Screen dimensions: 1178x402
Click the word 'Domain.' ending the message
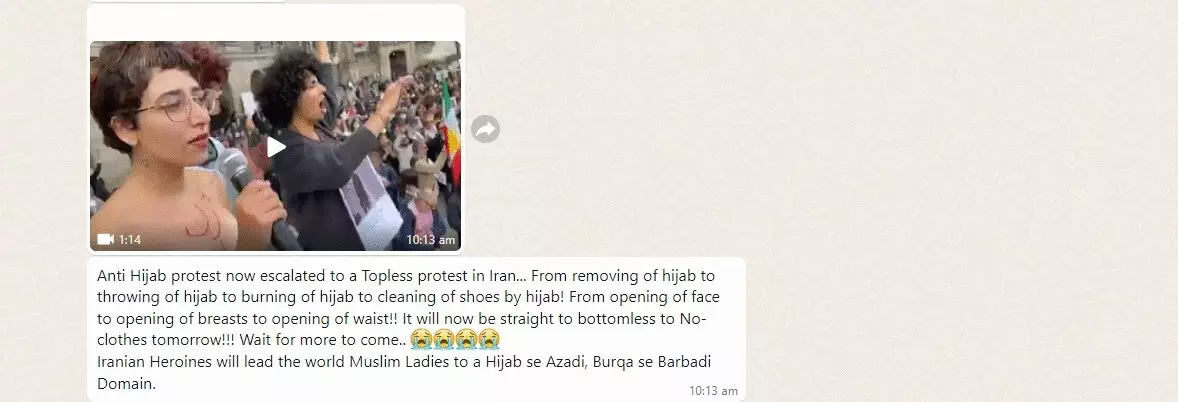(x=126, y=383)
